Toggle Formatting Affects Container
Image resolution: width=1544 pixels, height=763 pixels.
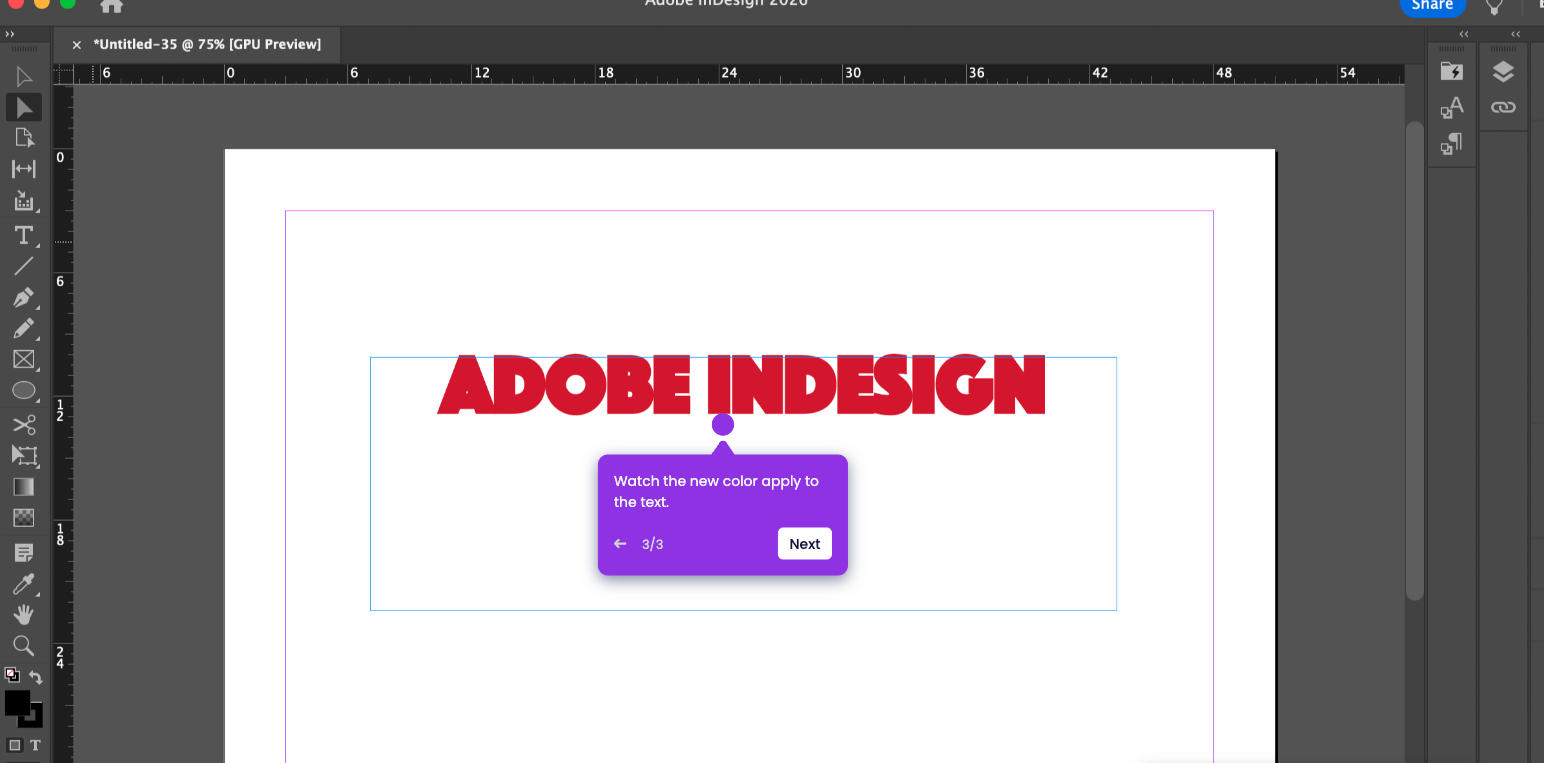(x=14, y=745)
